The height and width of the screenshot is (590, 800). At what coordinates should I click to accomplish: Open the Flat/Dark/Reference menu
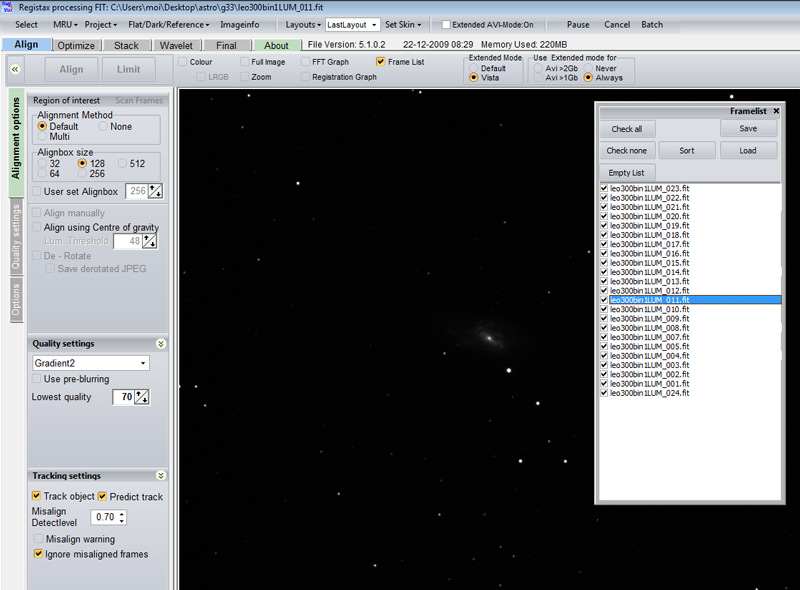168,24
